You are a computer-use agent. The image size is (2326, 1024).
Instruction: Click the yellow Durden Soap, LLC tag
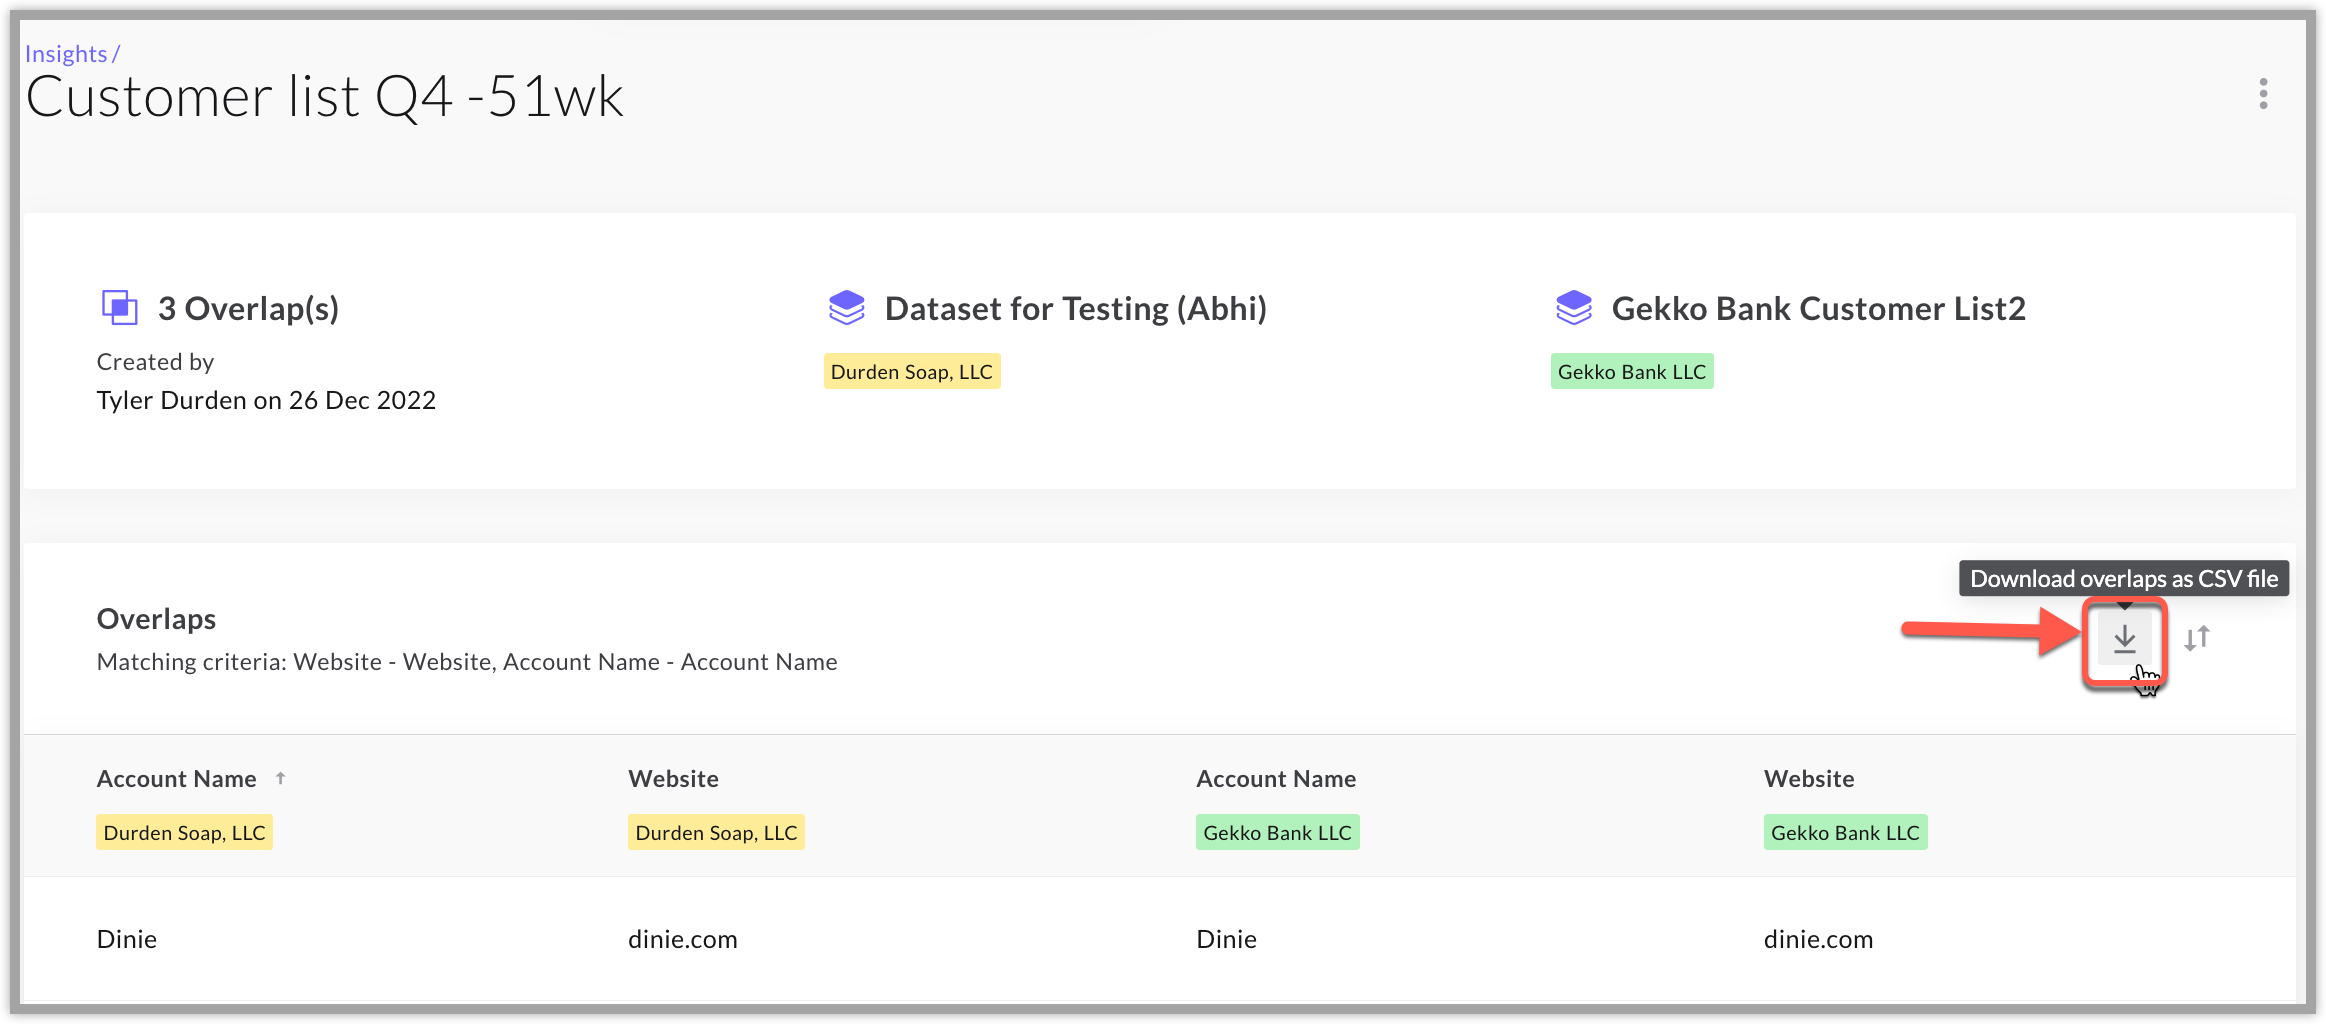(911, 371)
